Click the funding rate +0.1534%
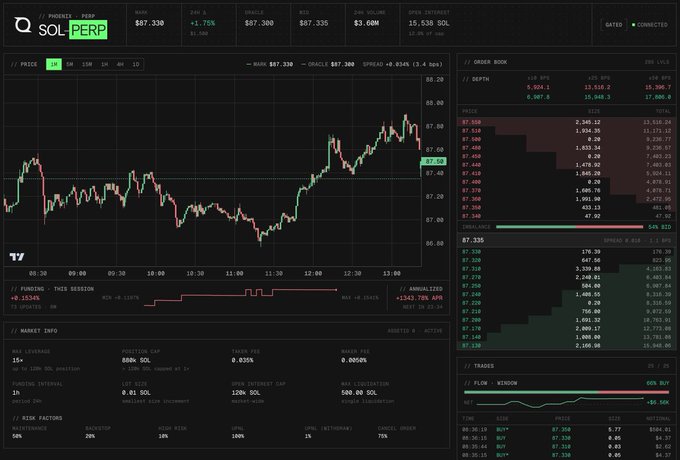Viewport: 680px width, 460px height. click(25, 298)
